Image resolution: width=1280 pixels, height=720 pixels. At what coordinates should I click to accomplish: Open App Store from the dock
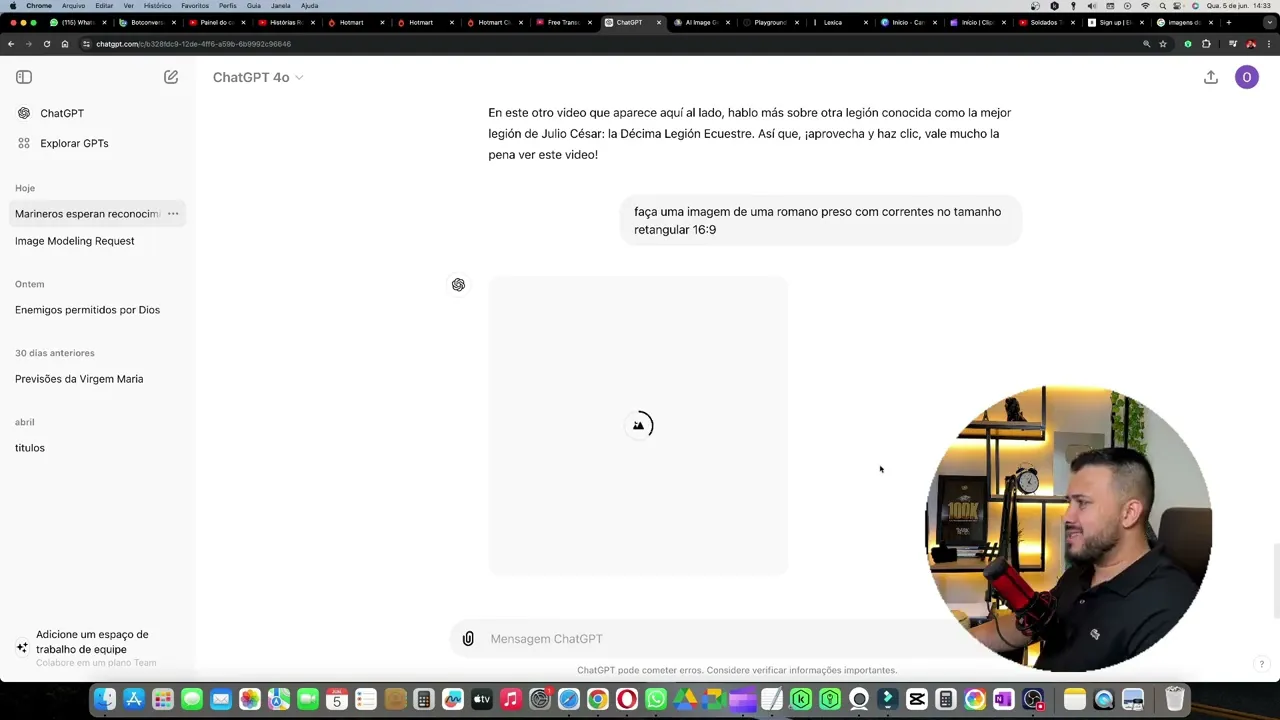coord(134,699)
